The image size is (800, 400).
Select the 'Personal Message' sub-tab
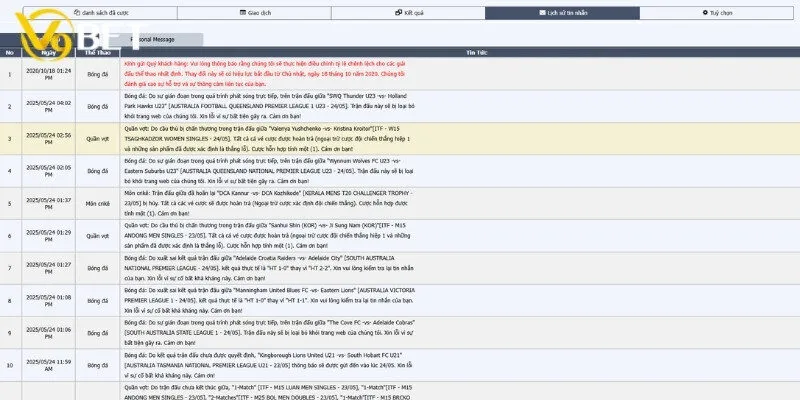[153, 38]
